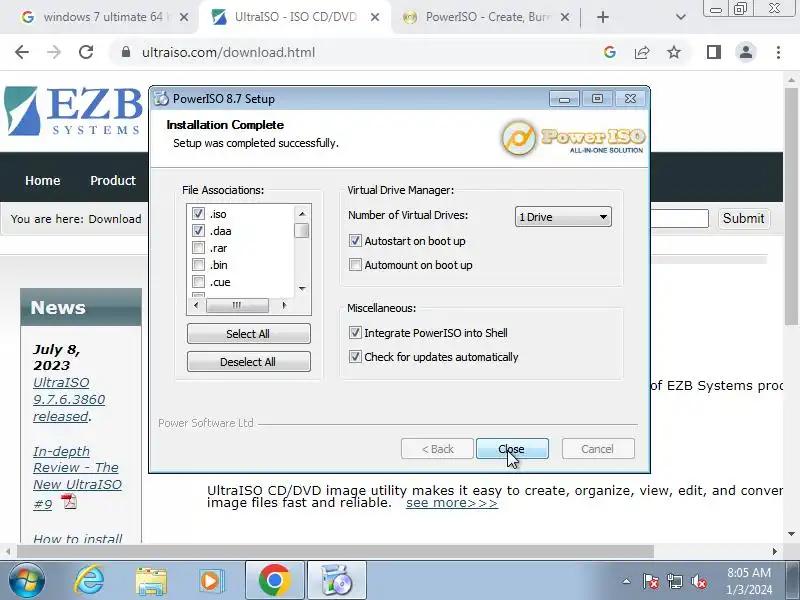Close the PowerISO browser tab

coord(565,17)
